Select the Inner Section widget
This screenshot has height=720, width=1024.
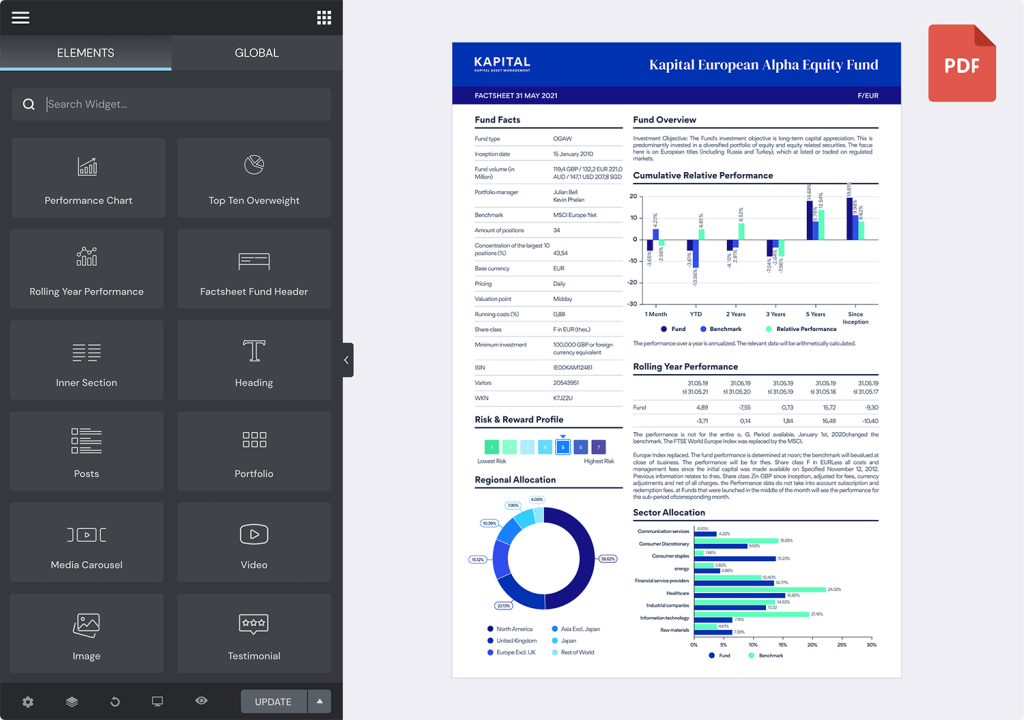click(87, 360)
